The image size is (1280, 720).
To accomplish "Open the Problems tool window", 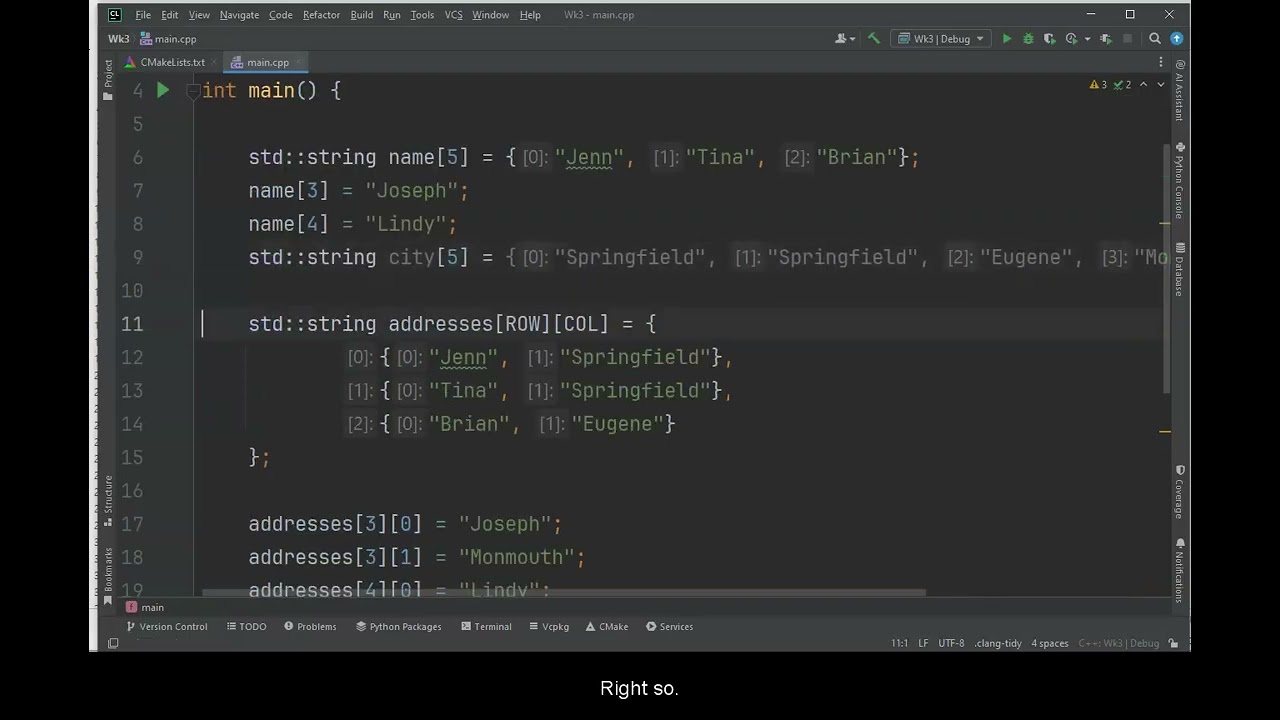I will click(310, 627).
